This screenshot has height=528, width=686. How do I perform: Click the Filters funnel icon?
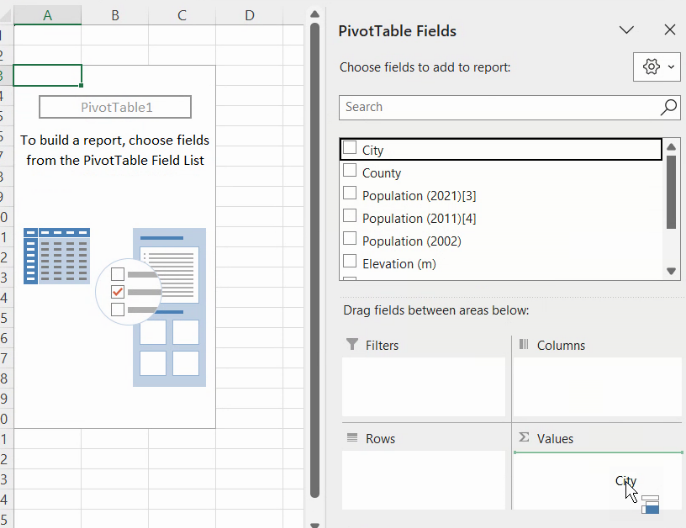[x=352, y=345]
